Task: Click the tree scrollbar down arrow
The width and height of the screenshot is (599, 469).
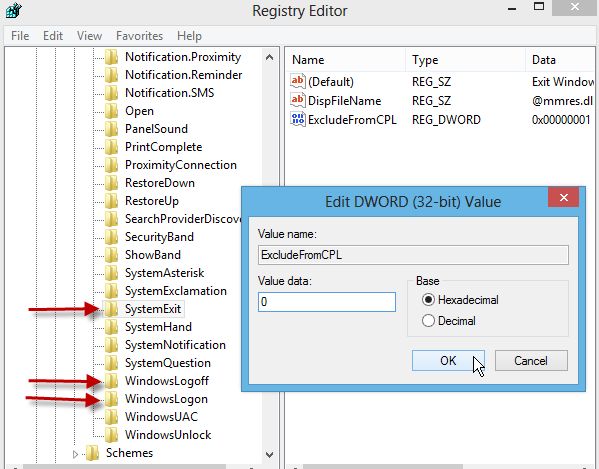Action: pyautogui.click(x=269, y=454)
